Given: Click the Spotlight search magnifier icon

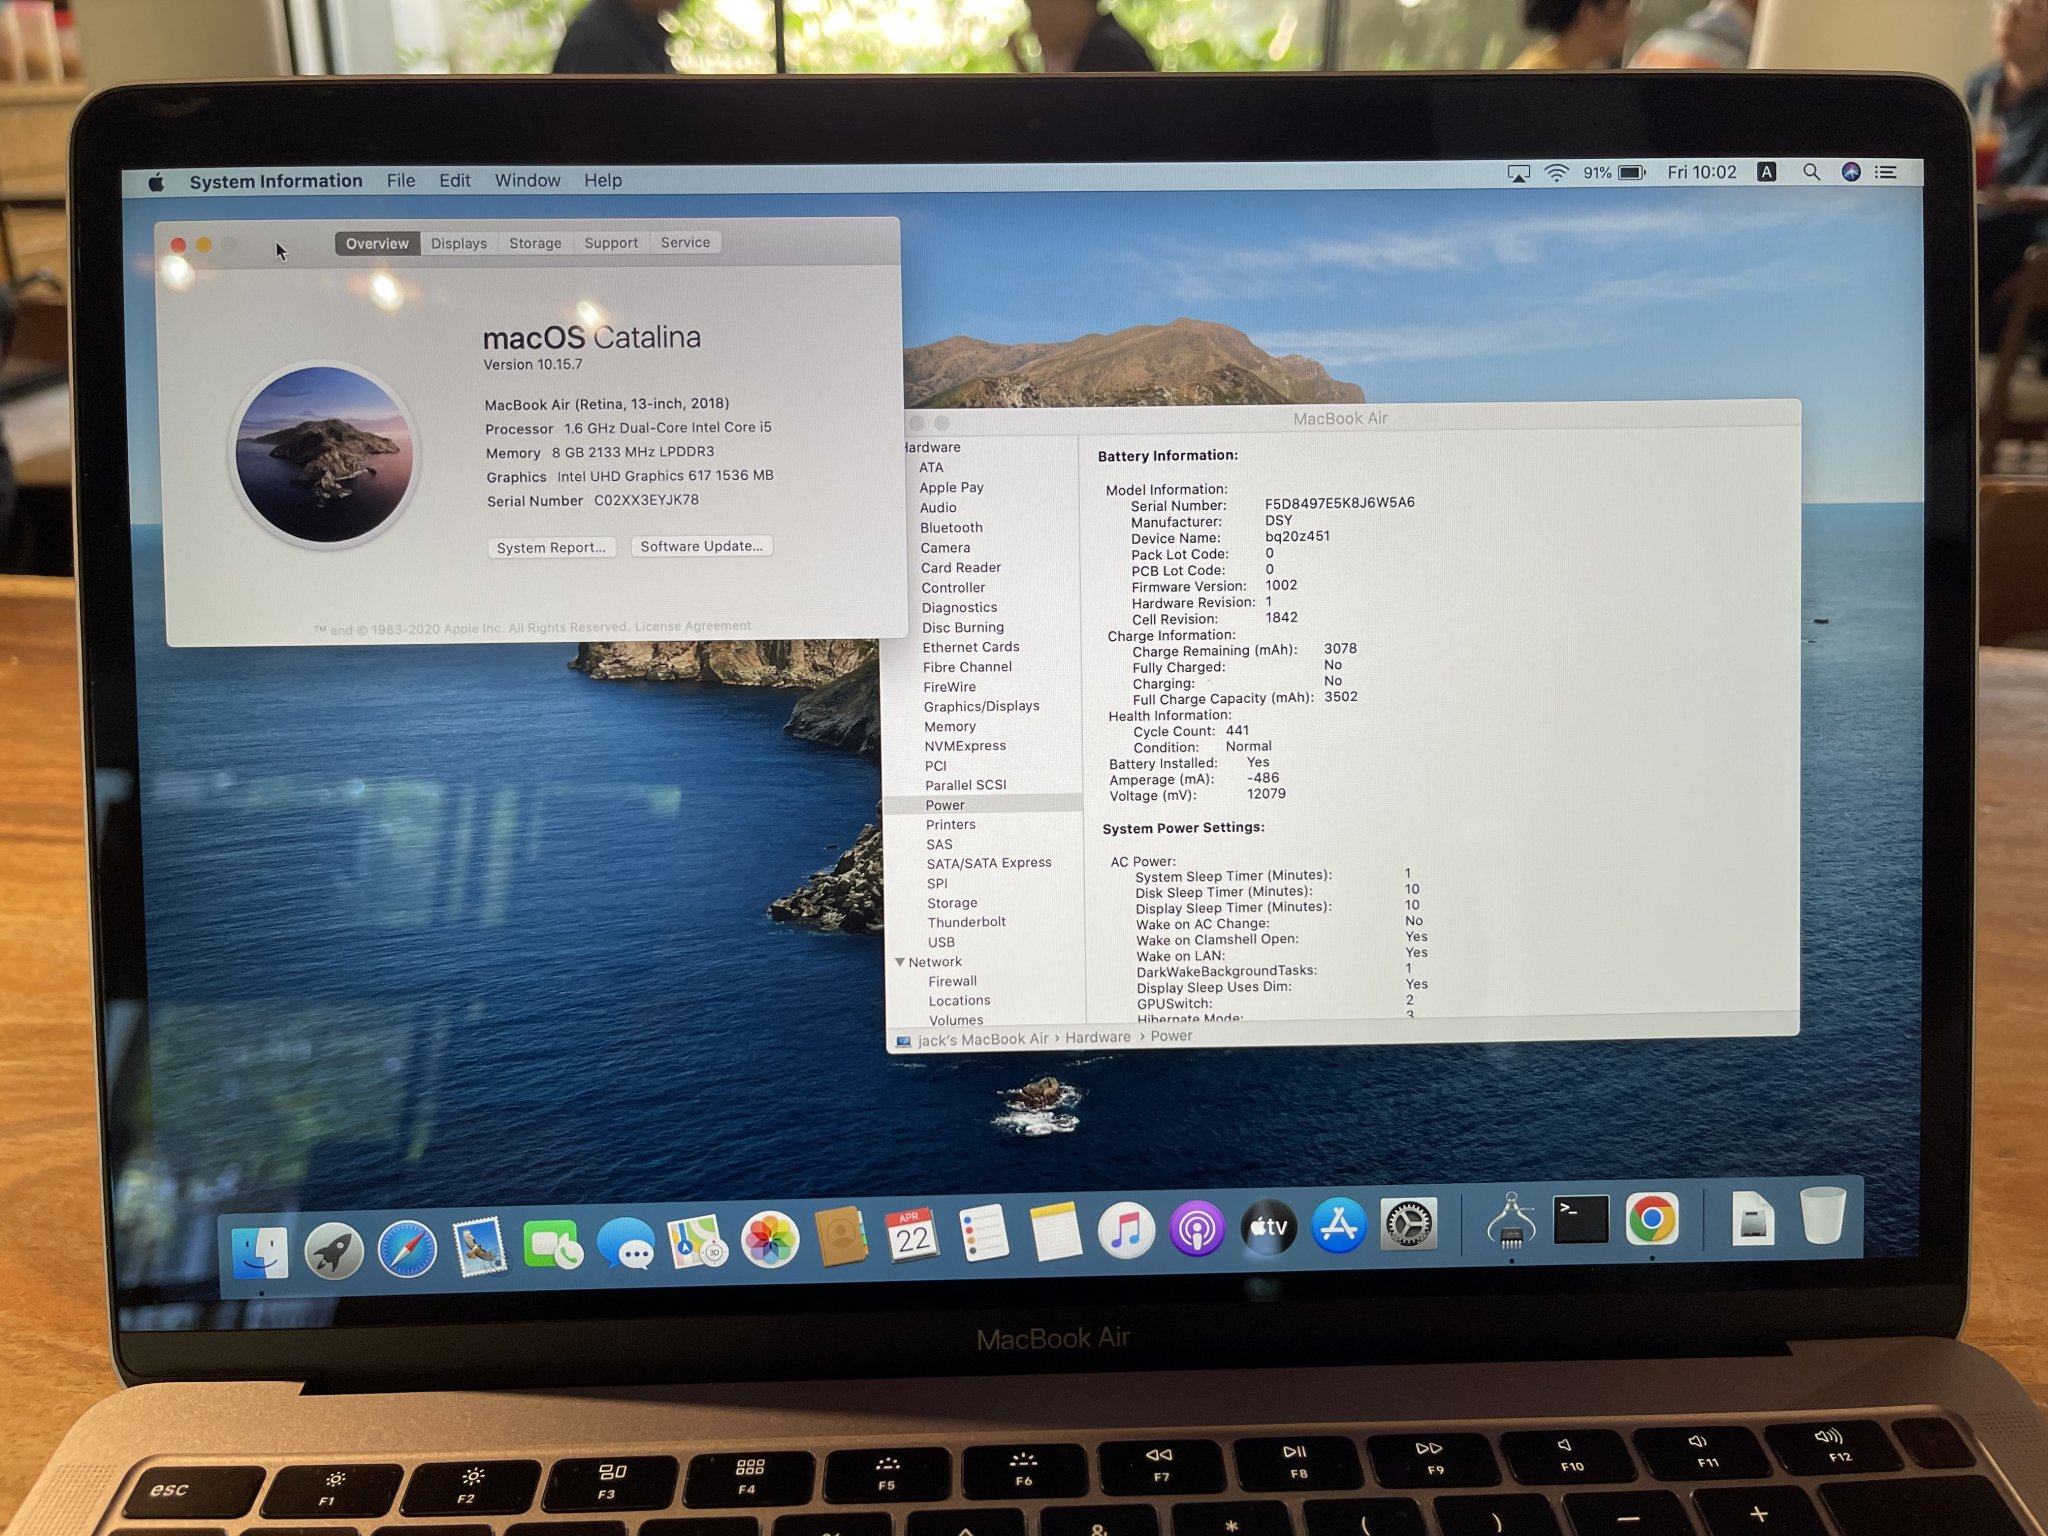Looking at the screenshot, I should tap(1811, 172).
